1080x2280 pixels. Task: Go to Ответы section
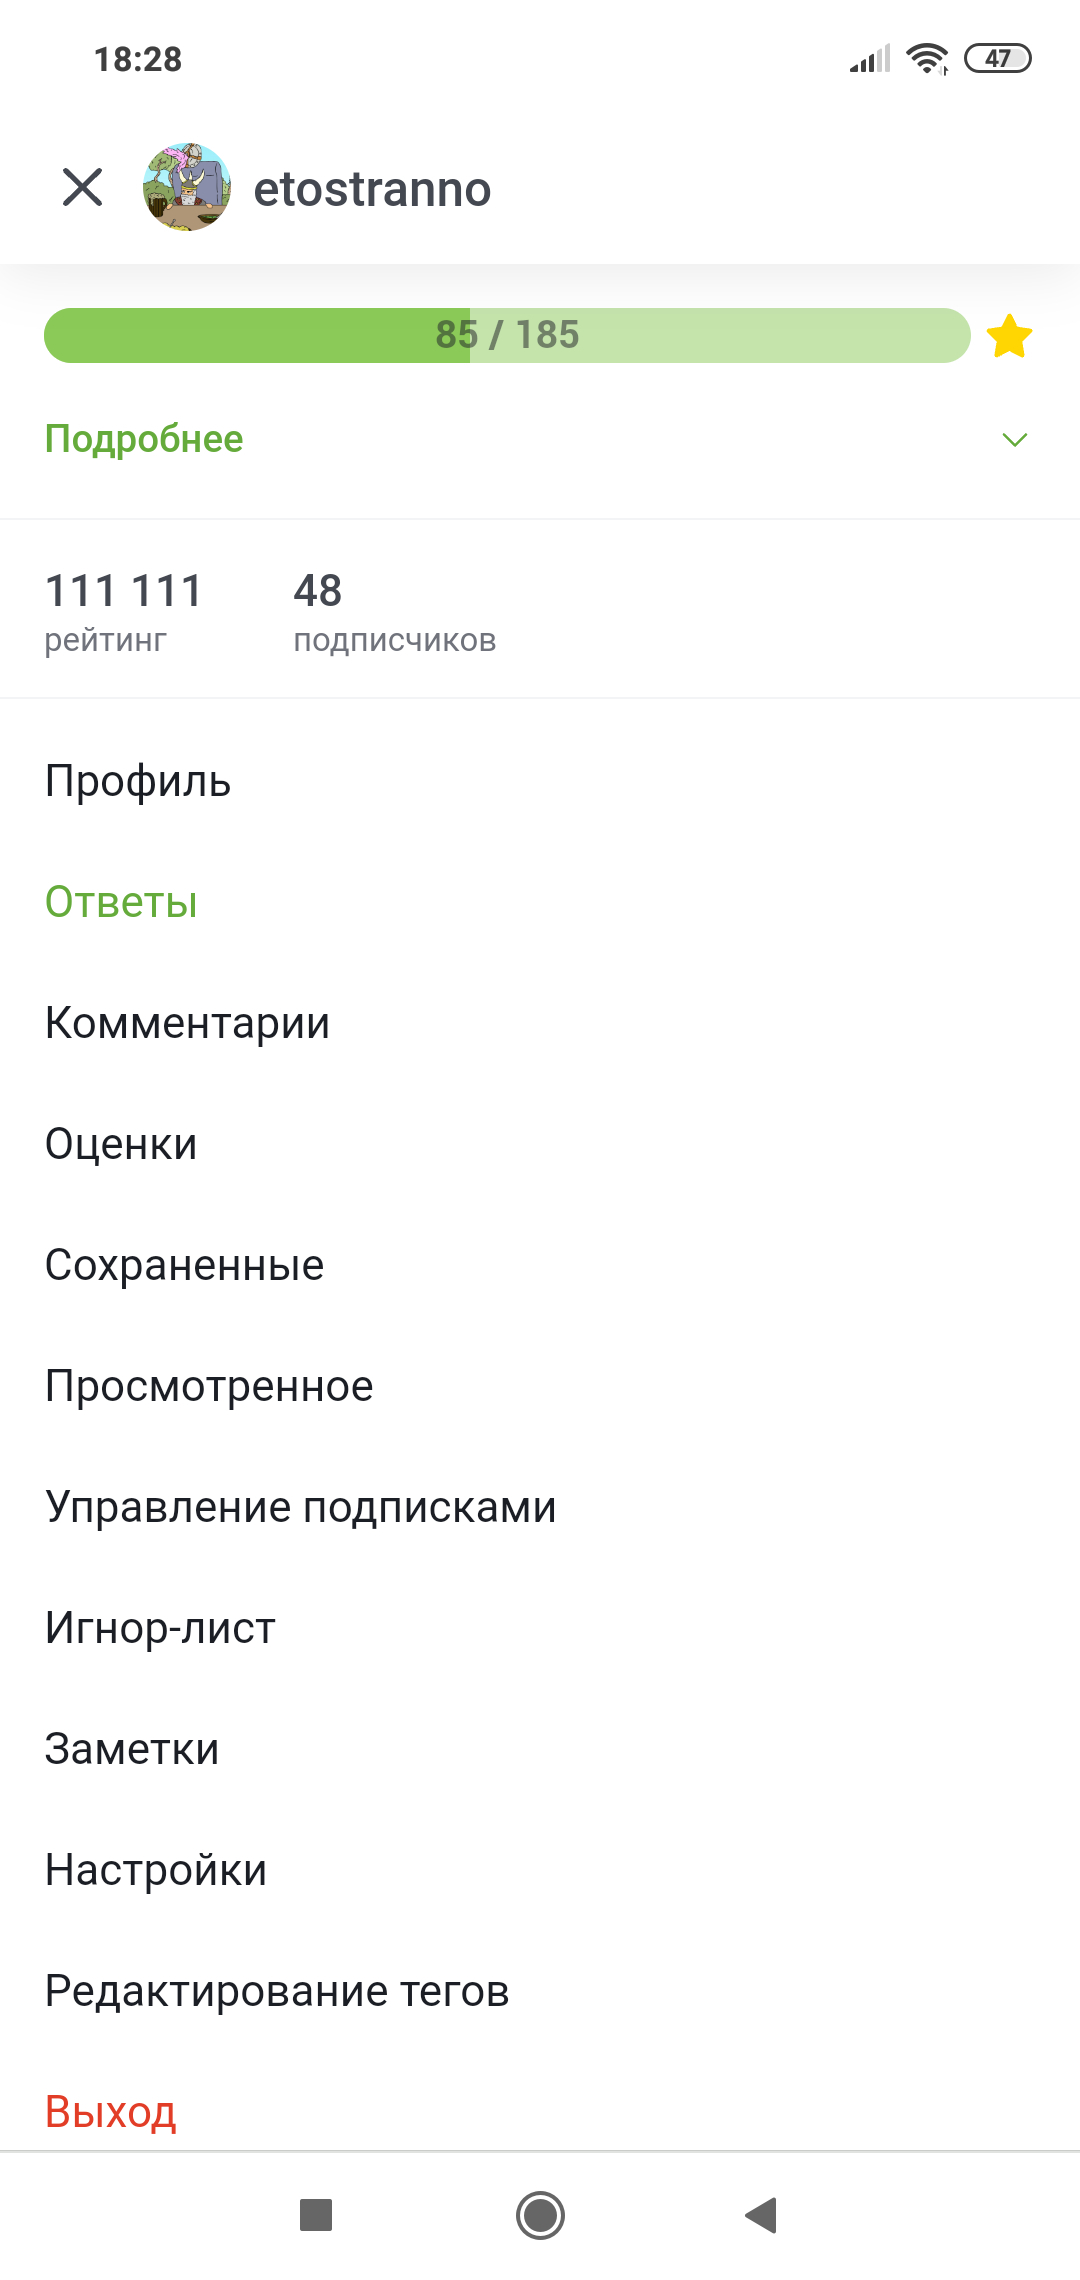(x=121, y=902)
